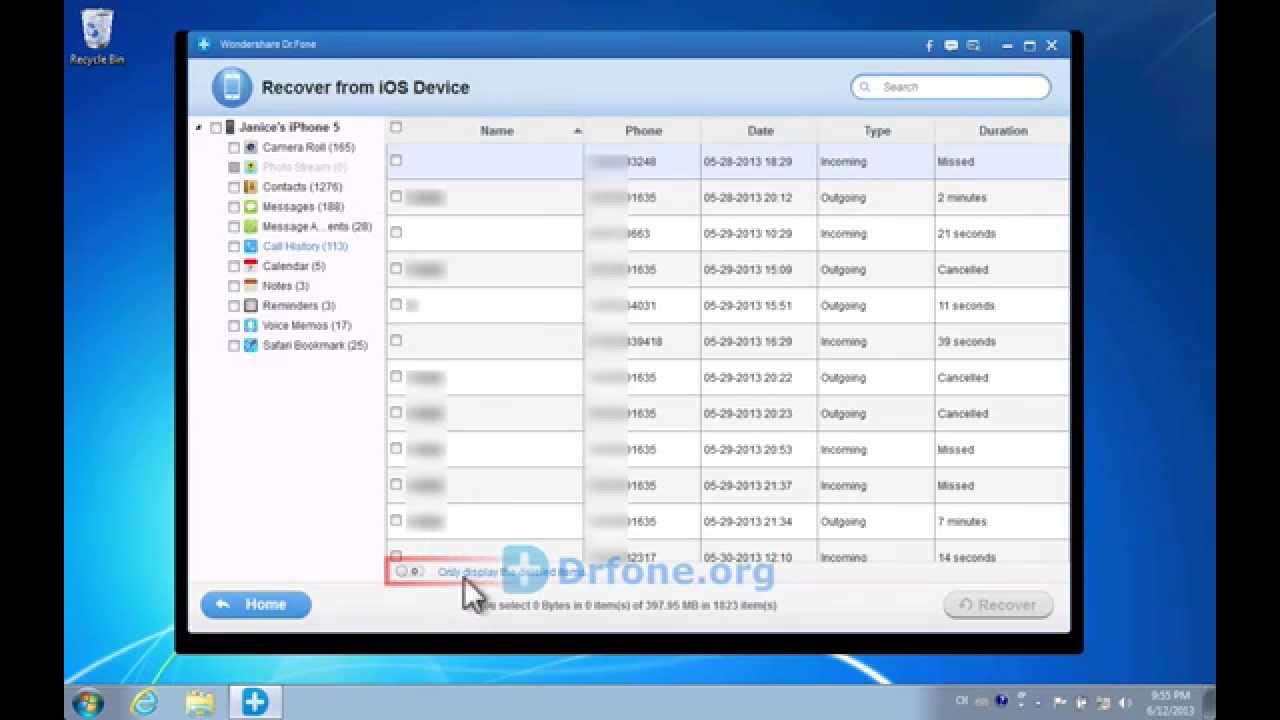Click the Call History phone icon
This screenshot has height=720, width=1280.
tap(251, 246)
